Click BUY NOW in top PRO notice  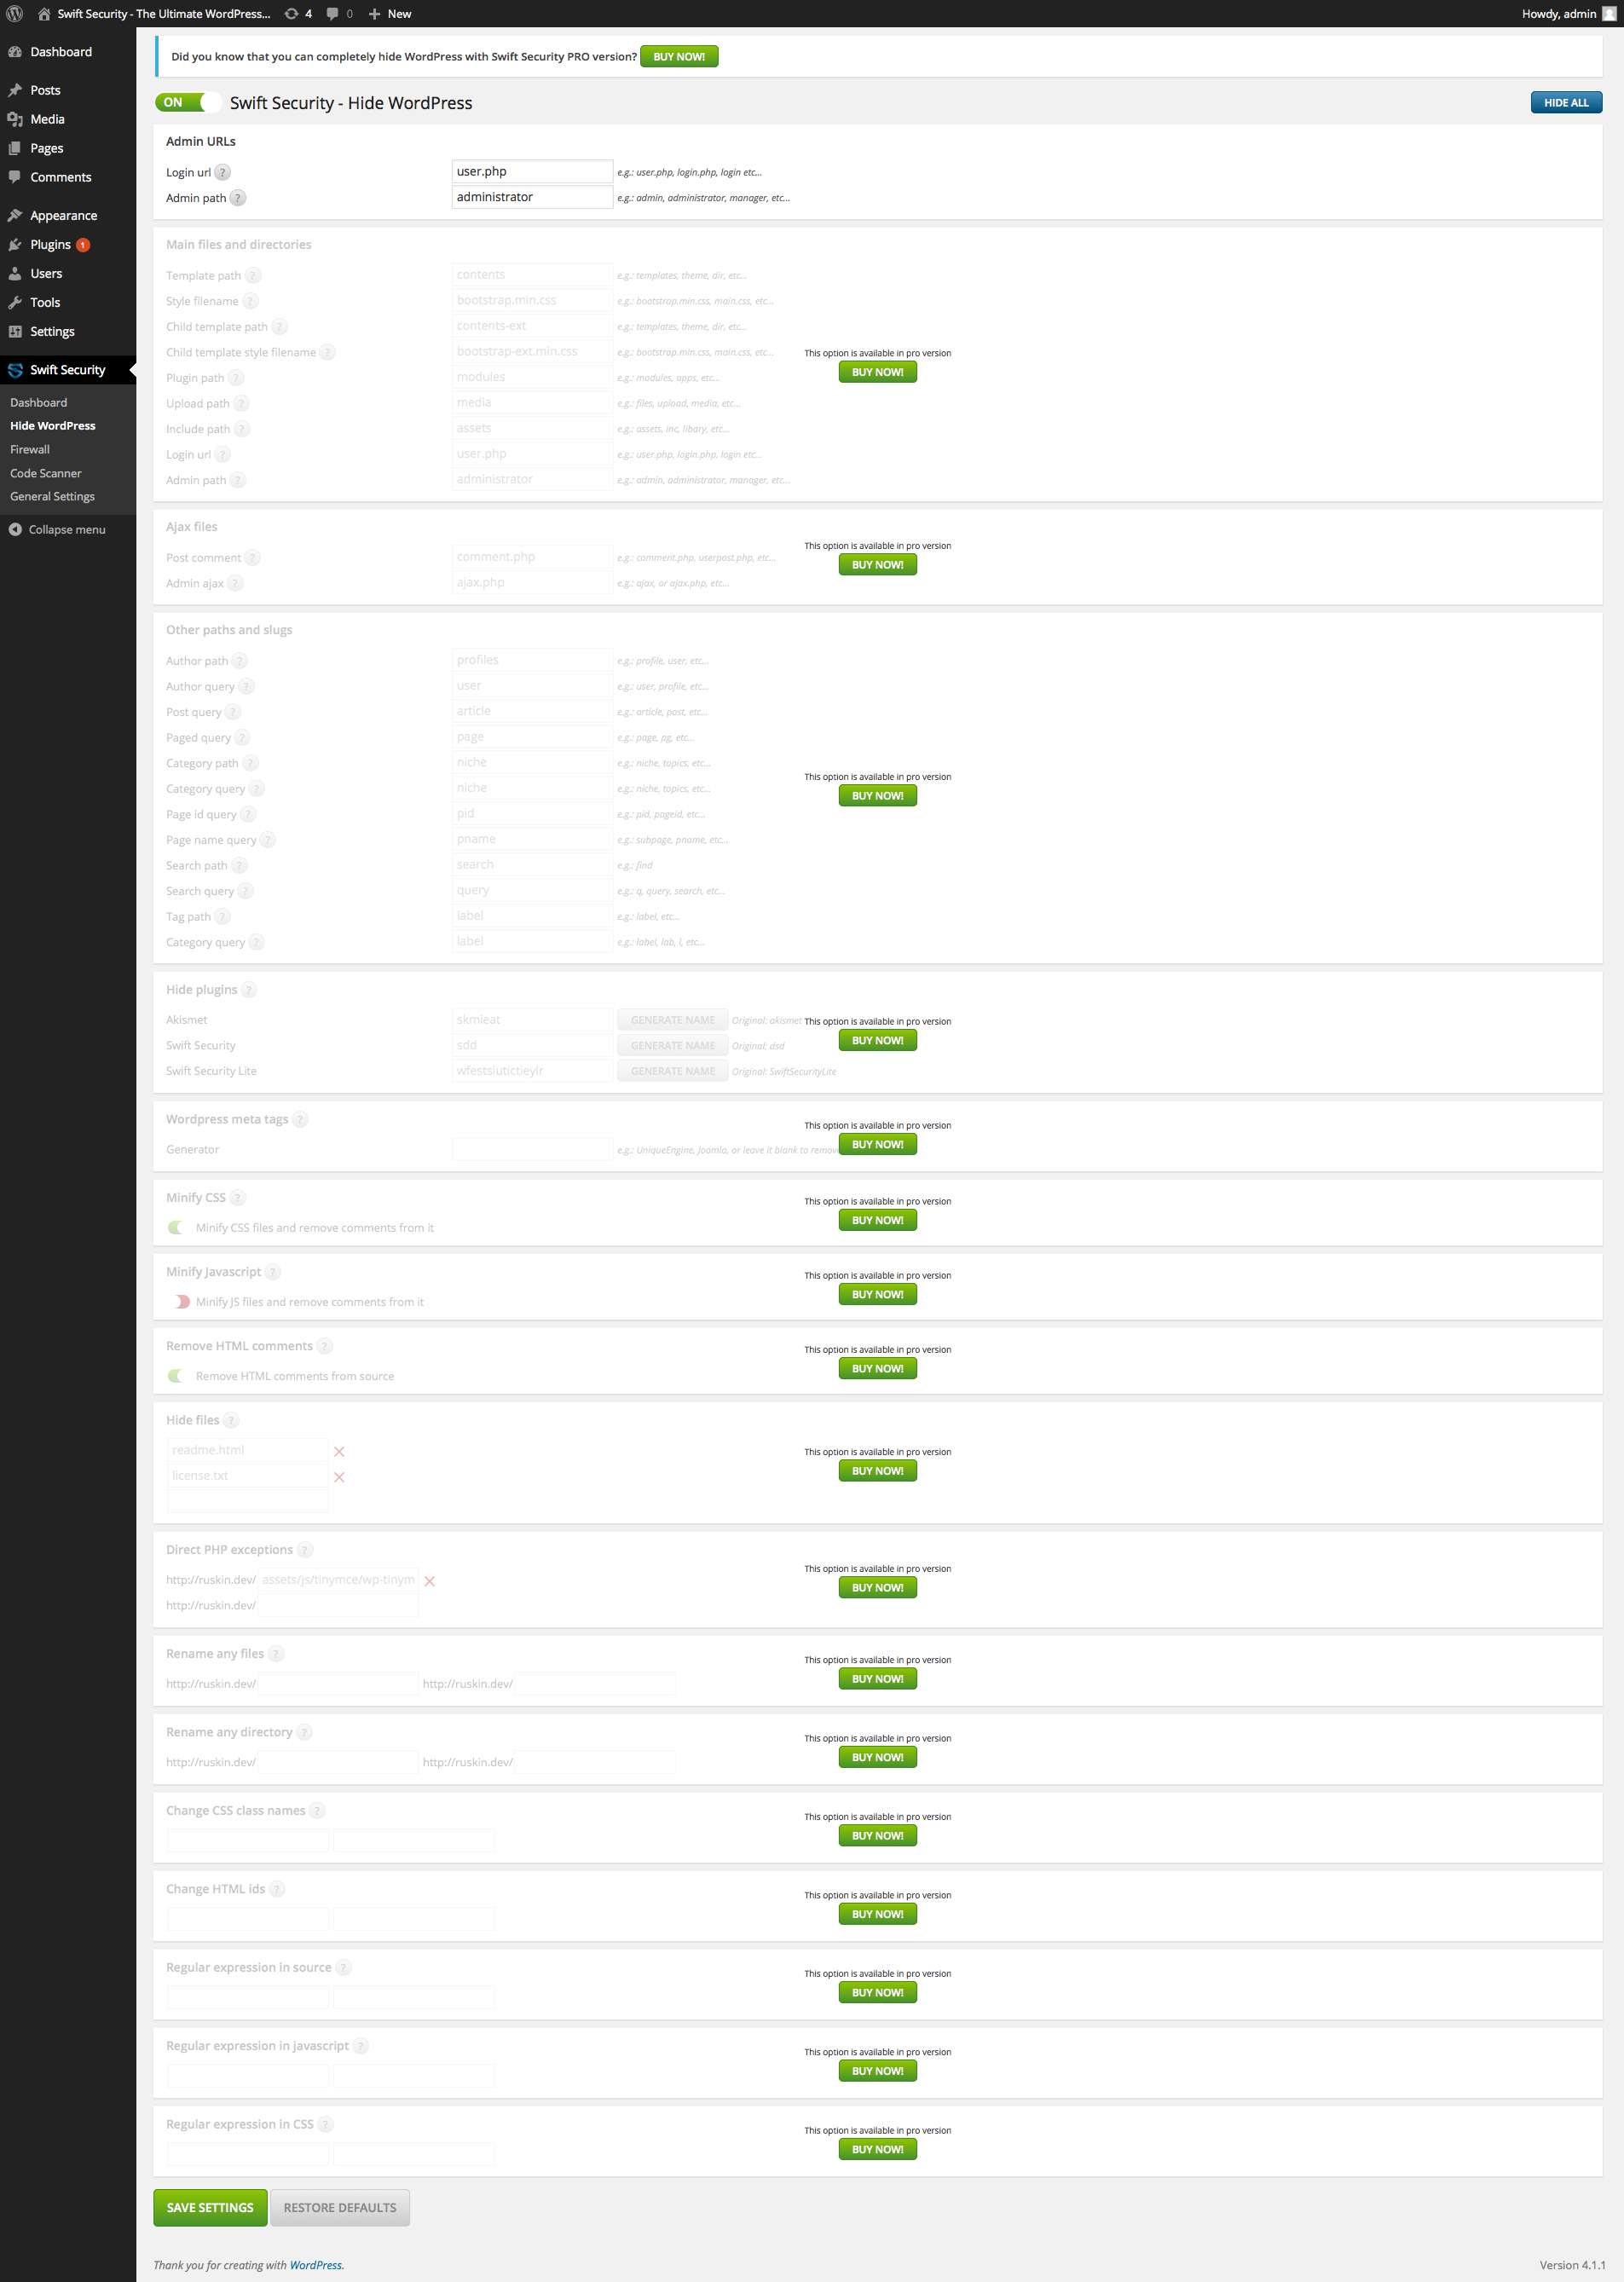click(x=679, y=57)
